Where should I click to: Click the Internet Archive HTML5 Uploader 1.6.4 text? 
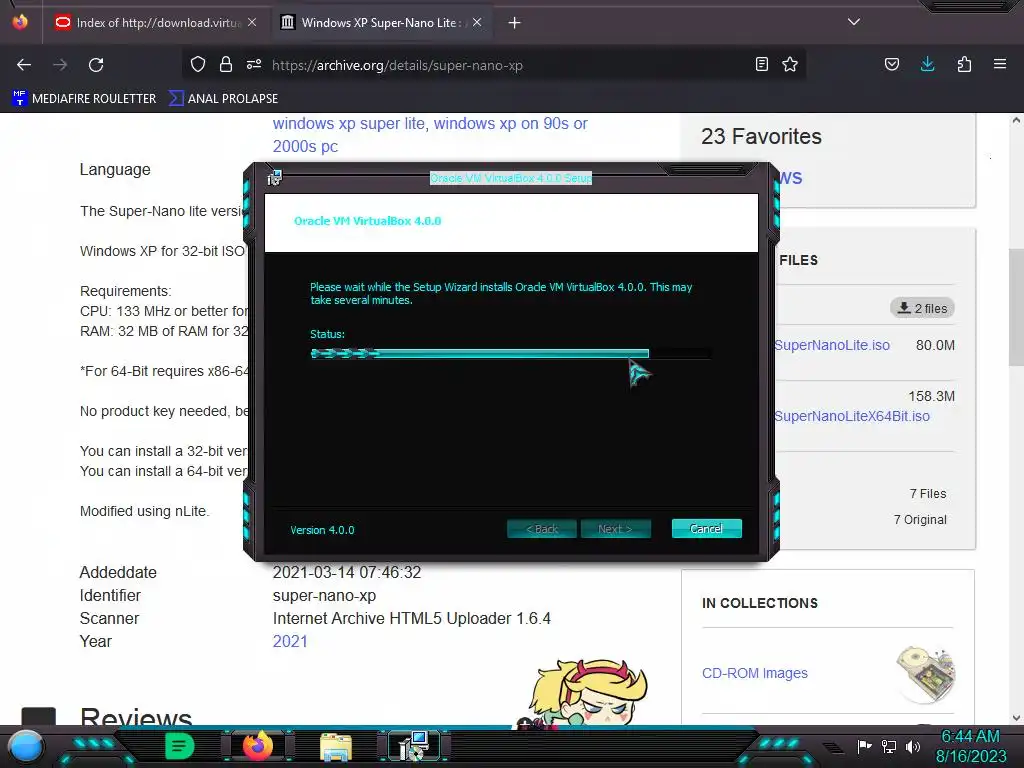coord(411,618)
